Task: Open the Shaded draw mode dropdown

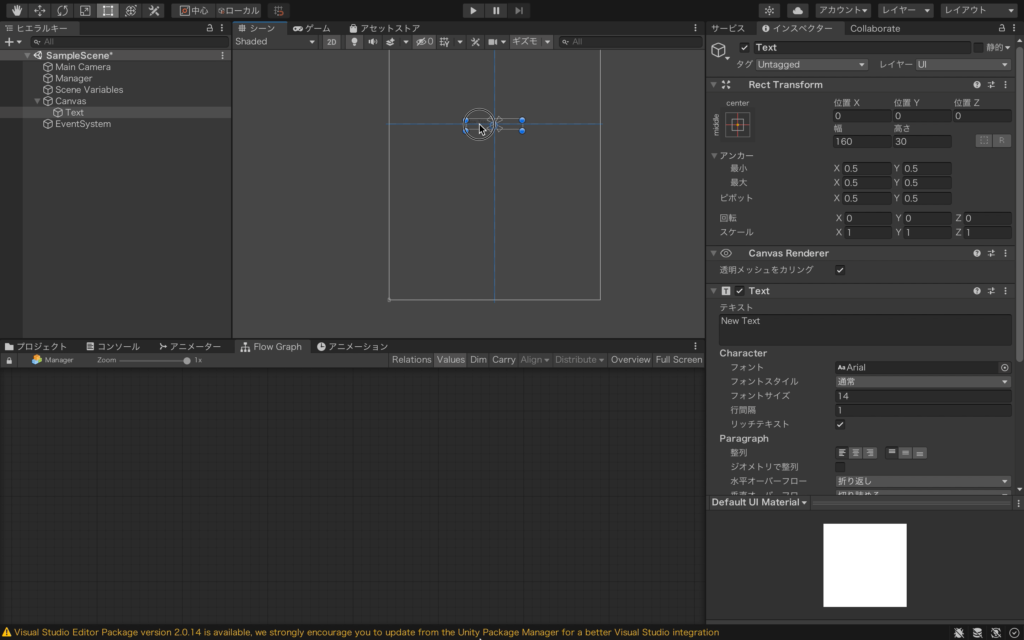Action: click(276, 42)
